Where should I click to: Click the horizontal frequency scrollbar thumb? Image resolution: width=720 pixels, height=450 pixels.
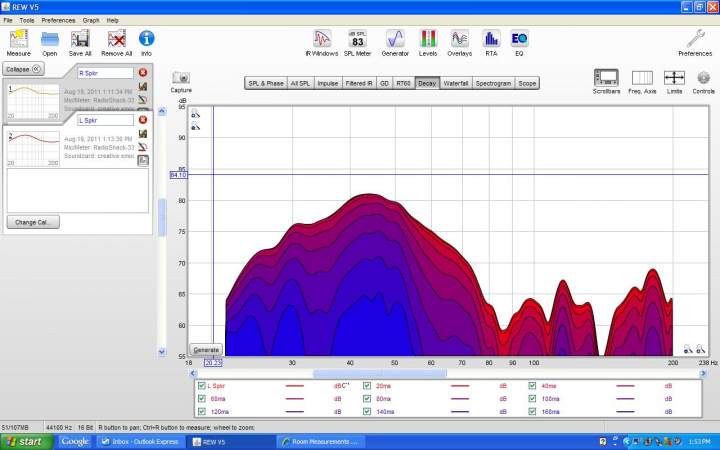(379, 373)
